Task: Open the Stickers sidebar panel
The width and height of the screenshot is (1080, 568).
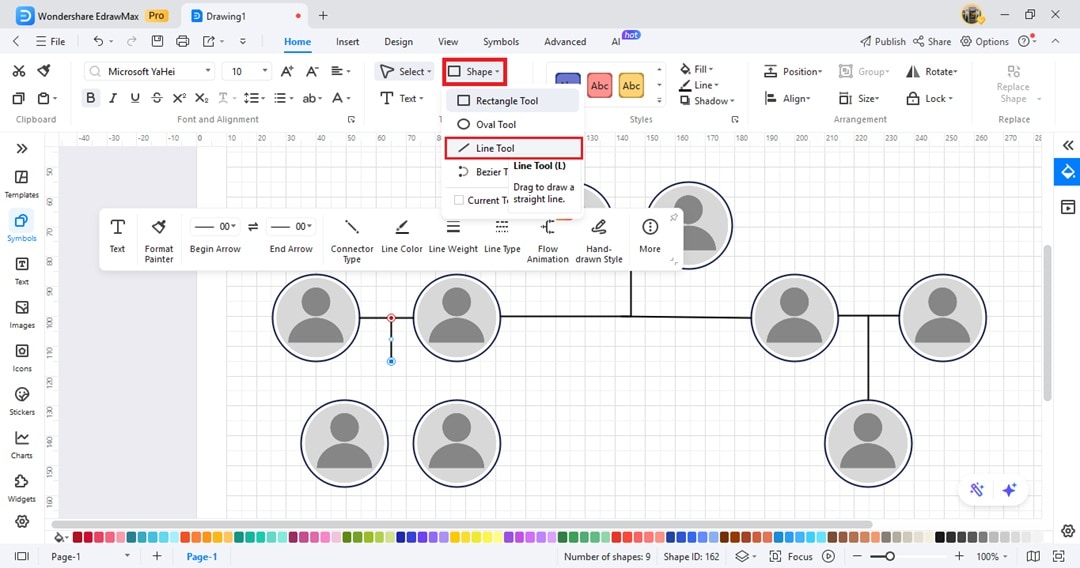Action: (x=22, y=401)
